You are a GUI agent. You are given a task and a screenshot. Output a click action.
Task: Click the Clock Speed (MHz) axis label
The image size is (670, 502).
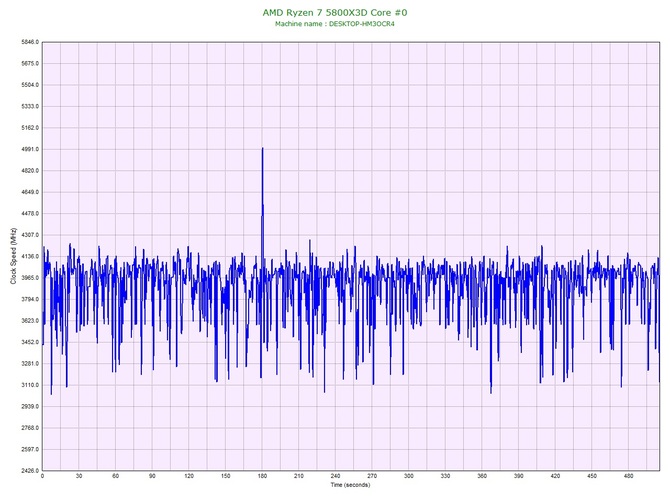coord(13,256)
